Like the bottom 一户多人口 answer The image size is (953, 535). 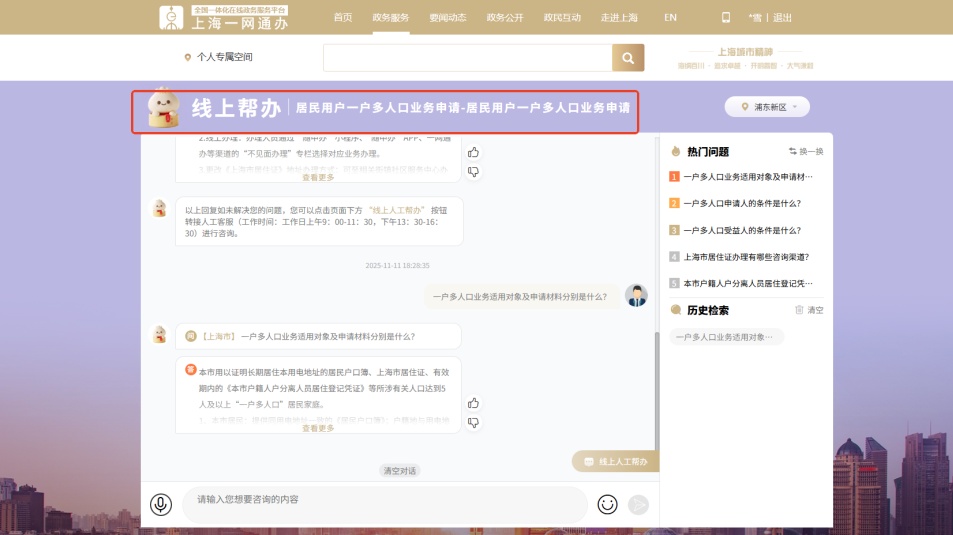pyautogui.click(x=473, y=403)
